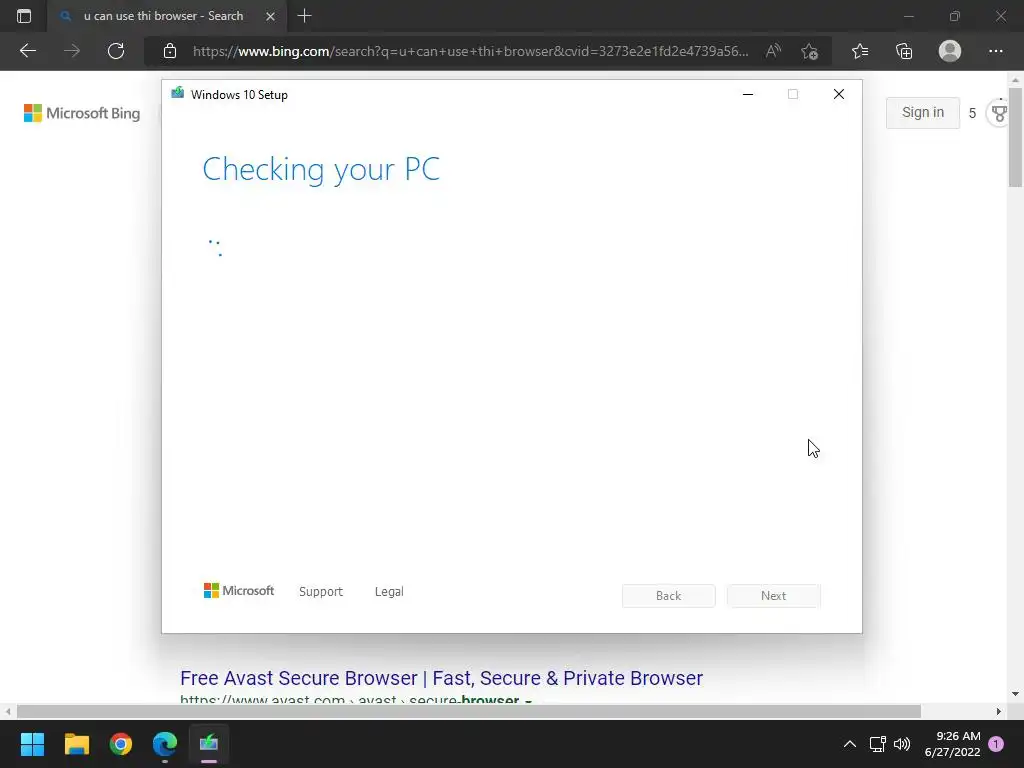Click the Bing Sign in button

[923, 112]
